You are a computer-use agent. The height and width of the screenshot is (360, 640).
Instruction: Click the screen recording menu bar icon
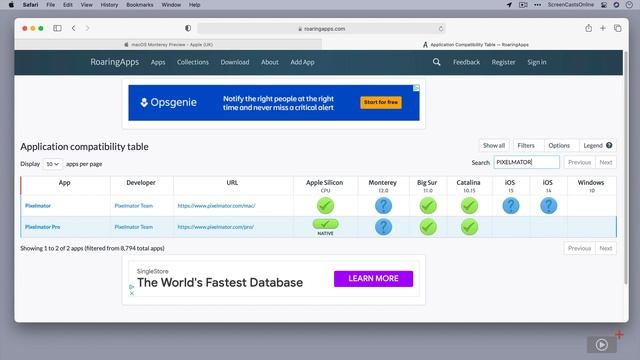(523, 5)
